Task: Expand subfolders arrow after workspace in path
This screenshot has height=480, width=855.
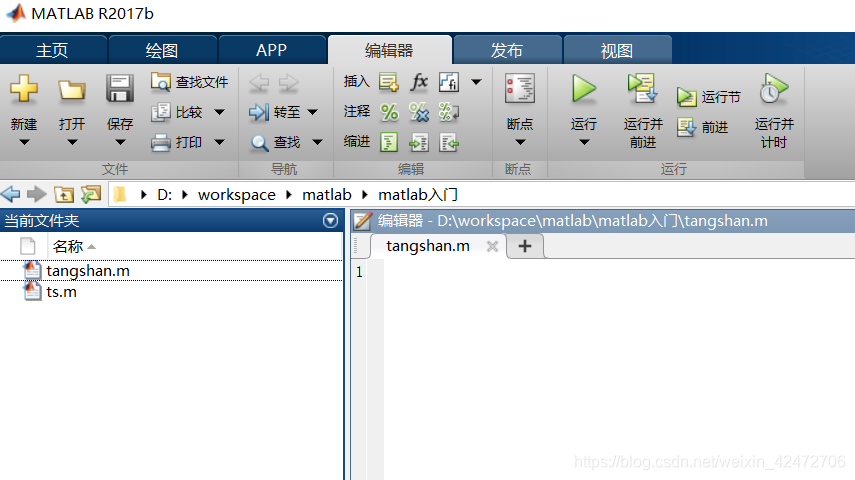Action: coord(289,195)
